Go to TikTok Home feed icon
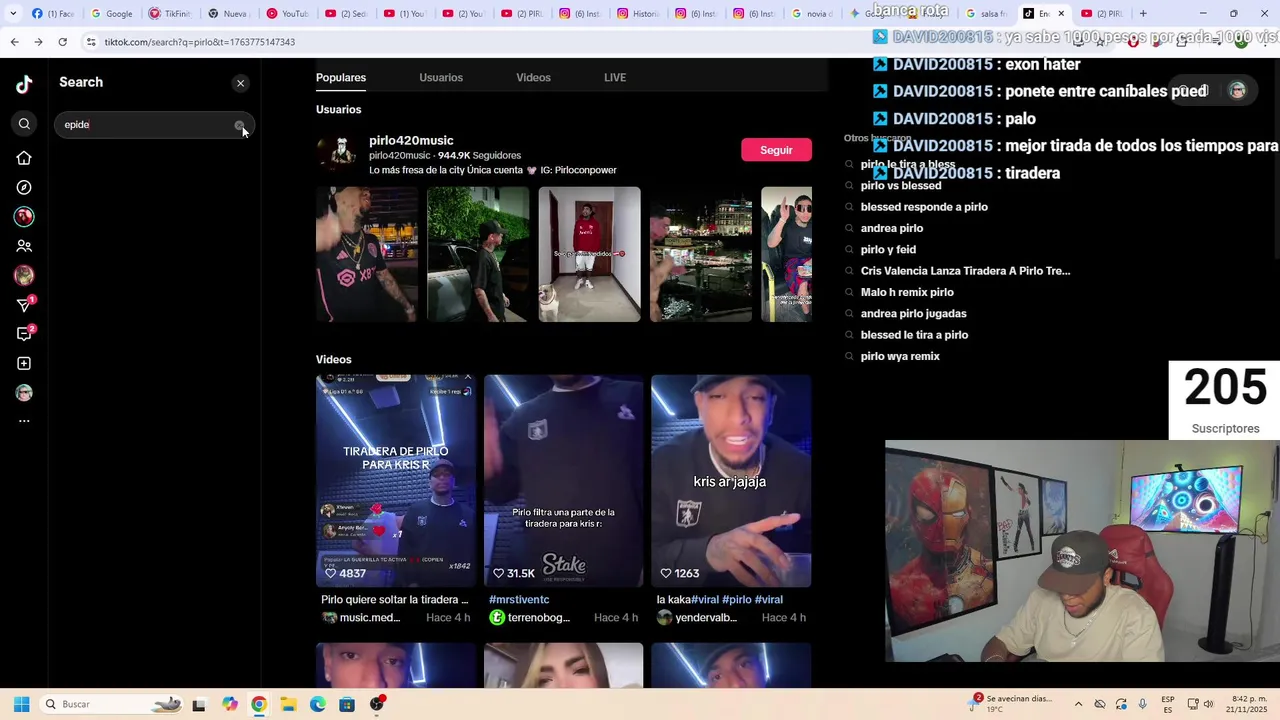 coord(24,158)
